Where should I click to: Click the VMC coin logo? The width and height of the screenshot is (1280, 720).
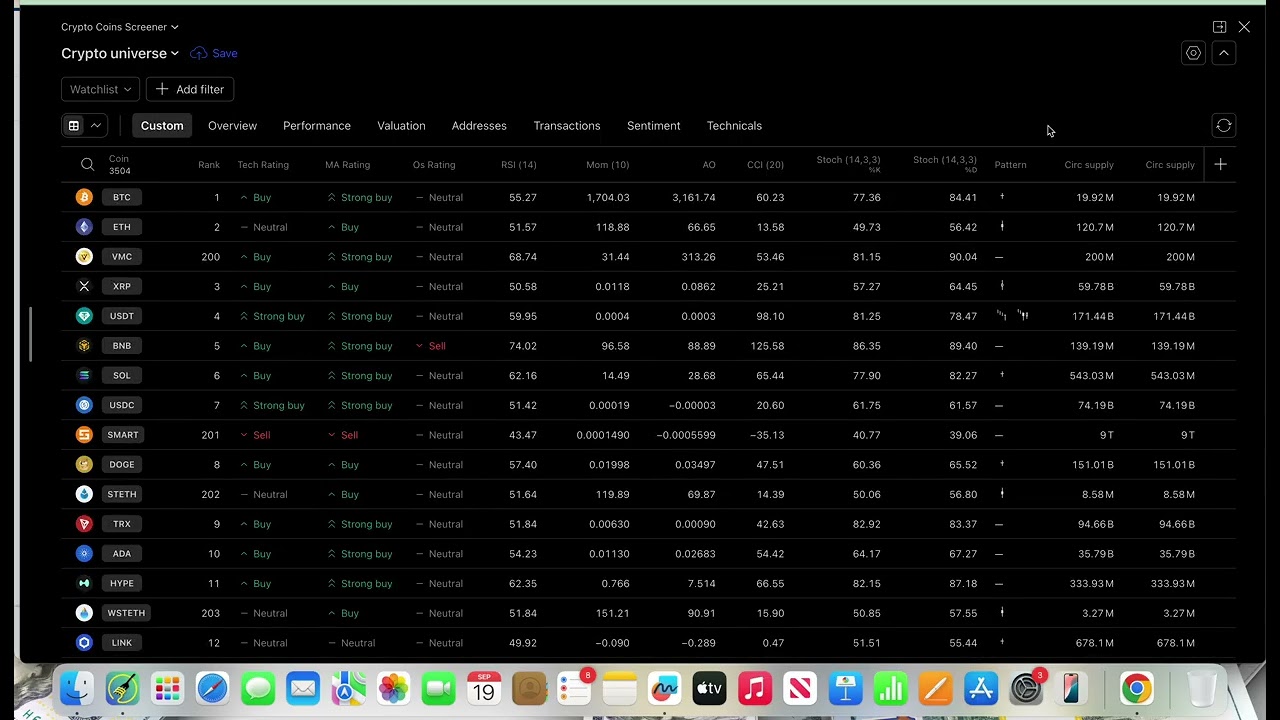tap(84, 257)
